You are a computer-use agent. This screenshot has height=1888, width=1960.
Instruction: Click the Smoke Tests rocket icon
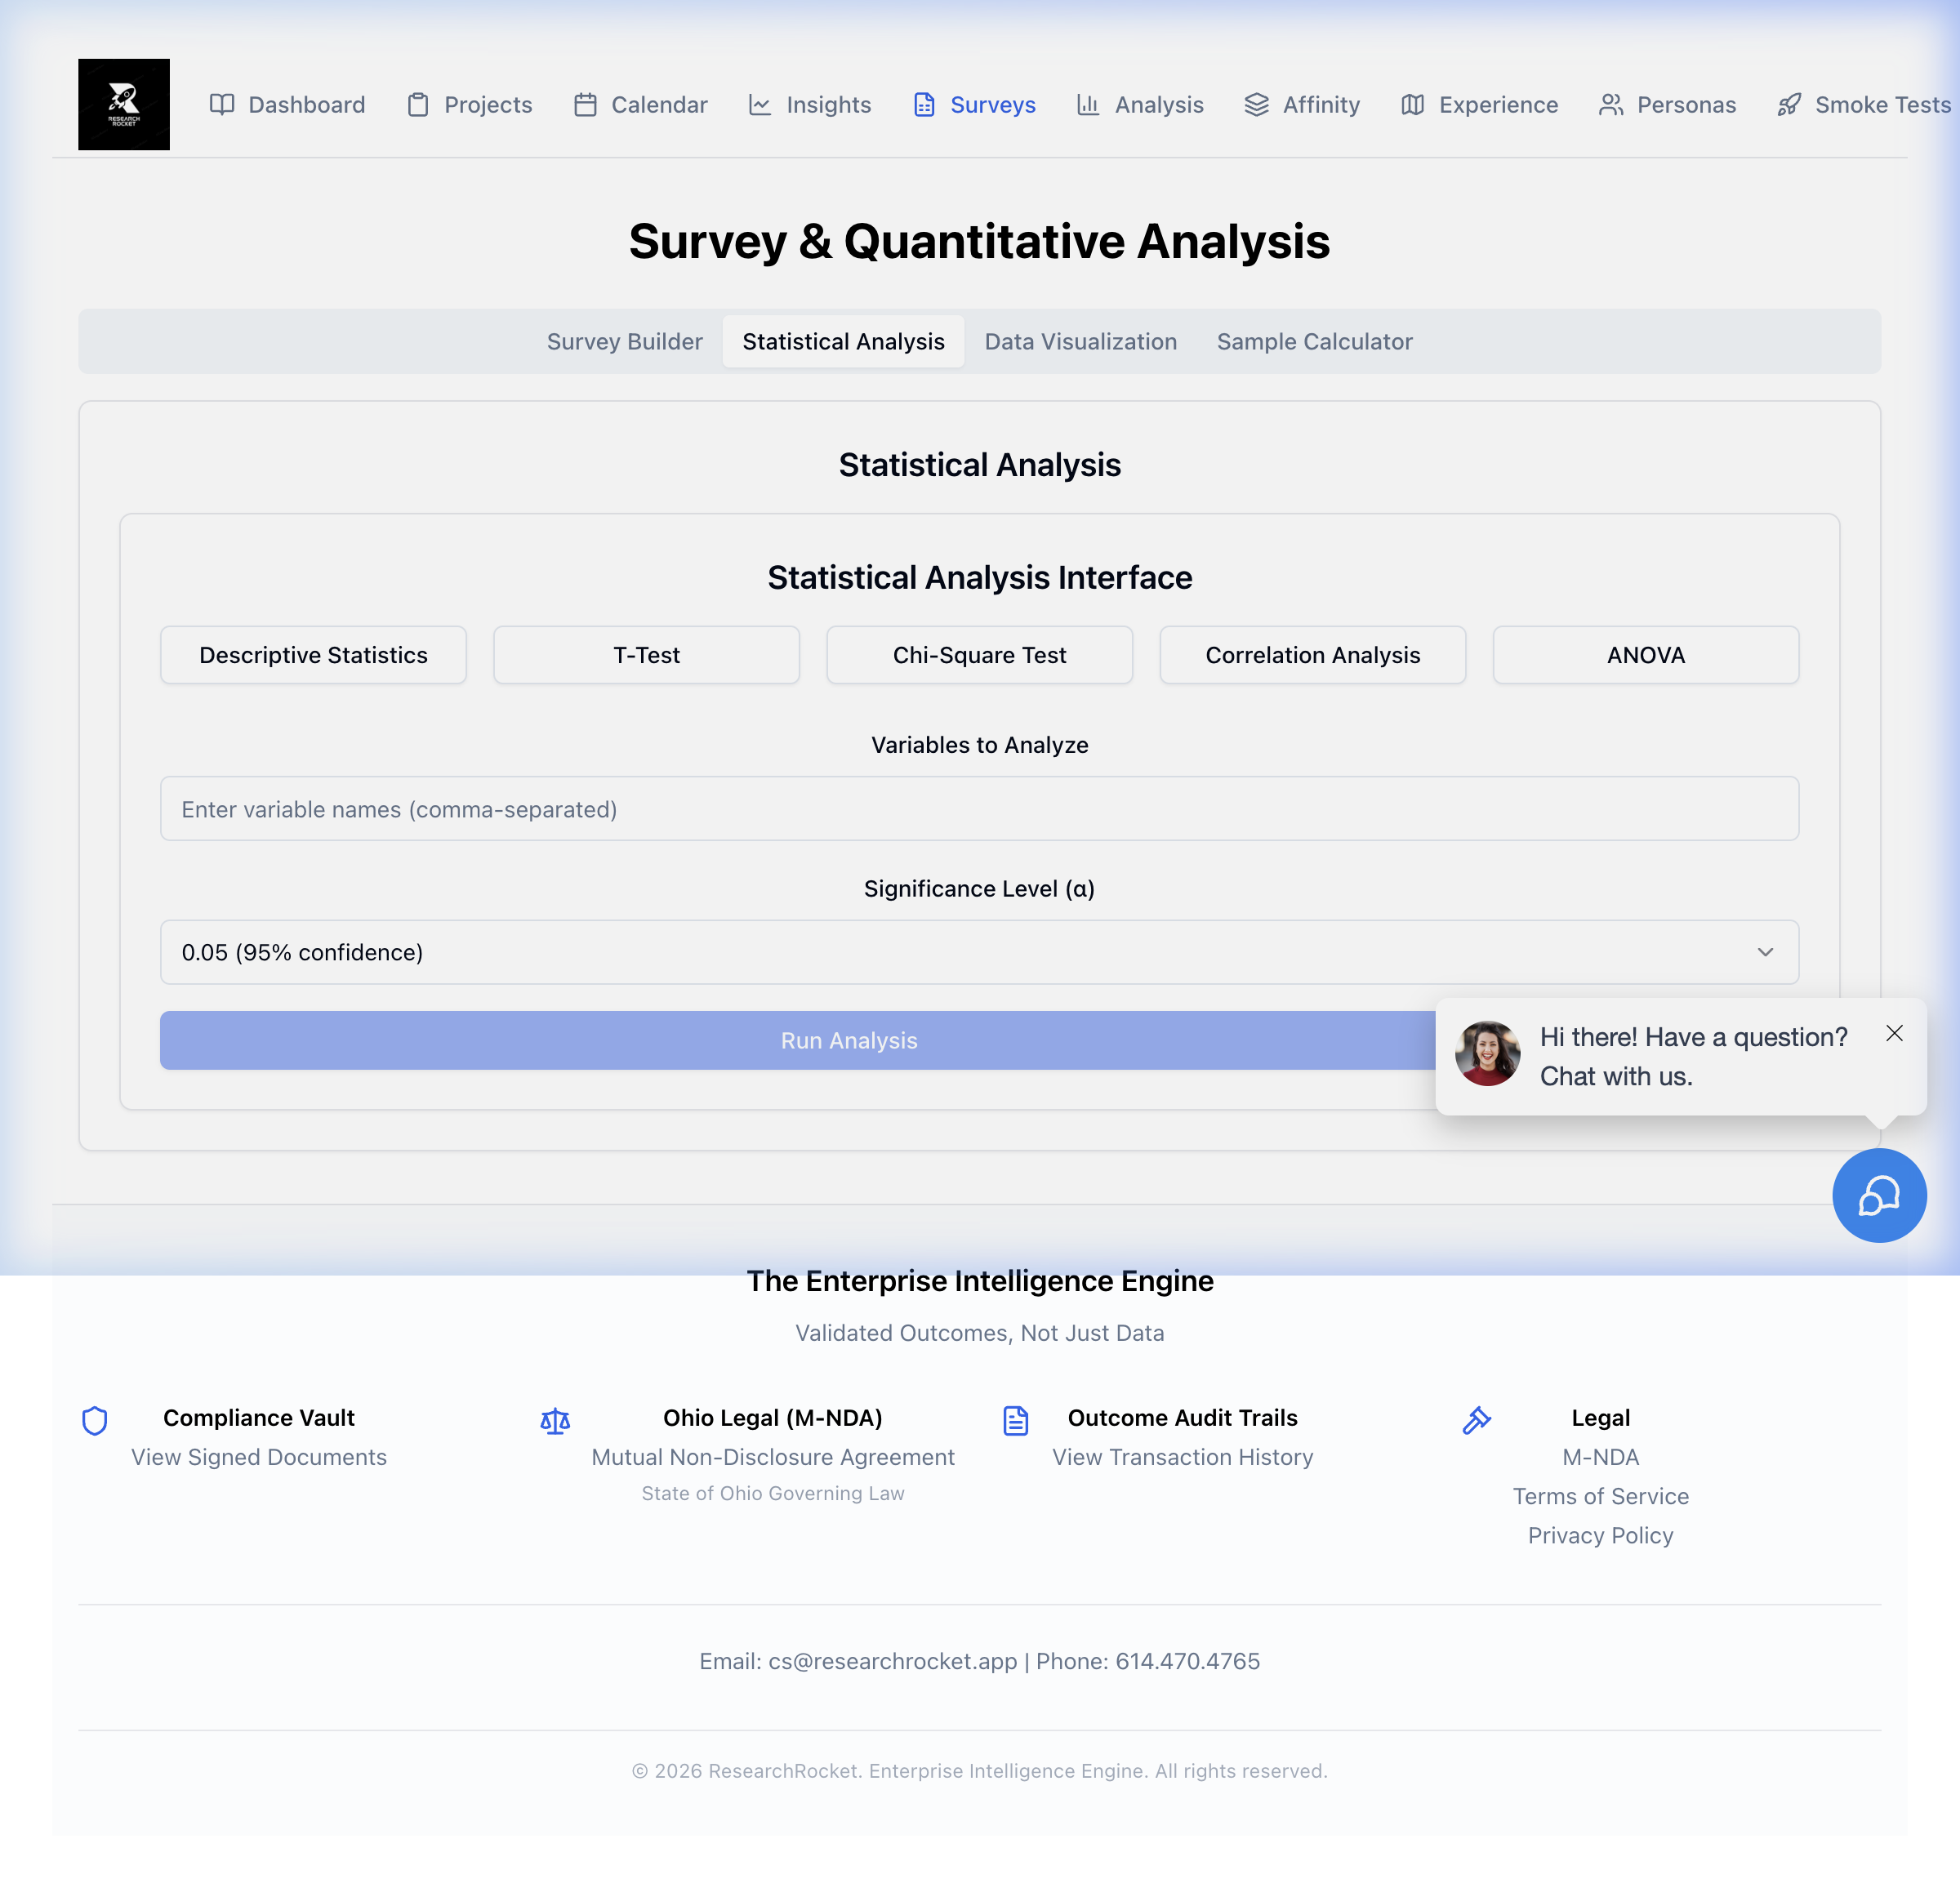(1789, 105)
